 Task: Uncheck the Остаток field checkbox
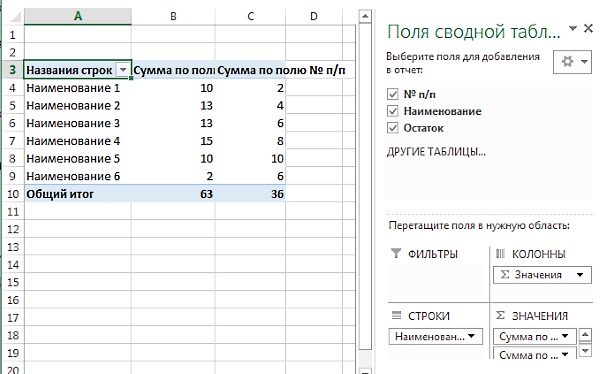[393, 128]
